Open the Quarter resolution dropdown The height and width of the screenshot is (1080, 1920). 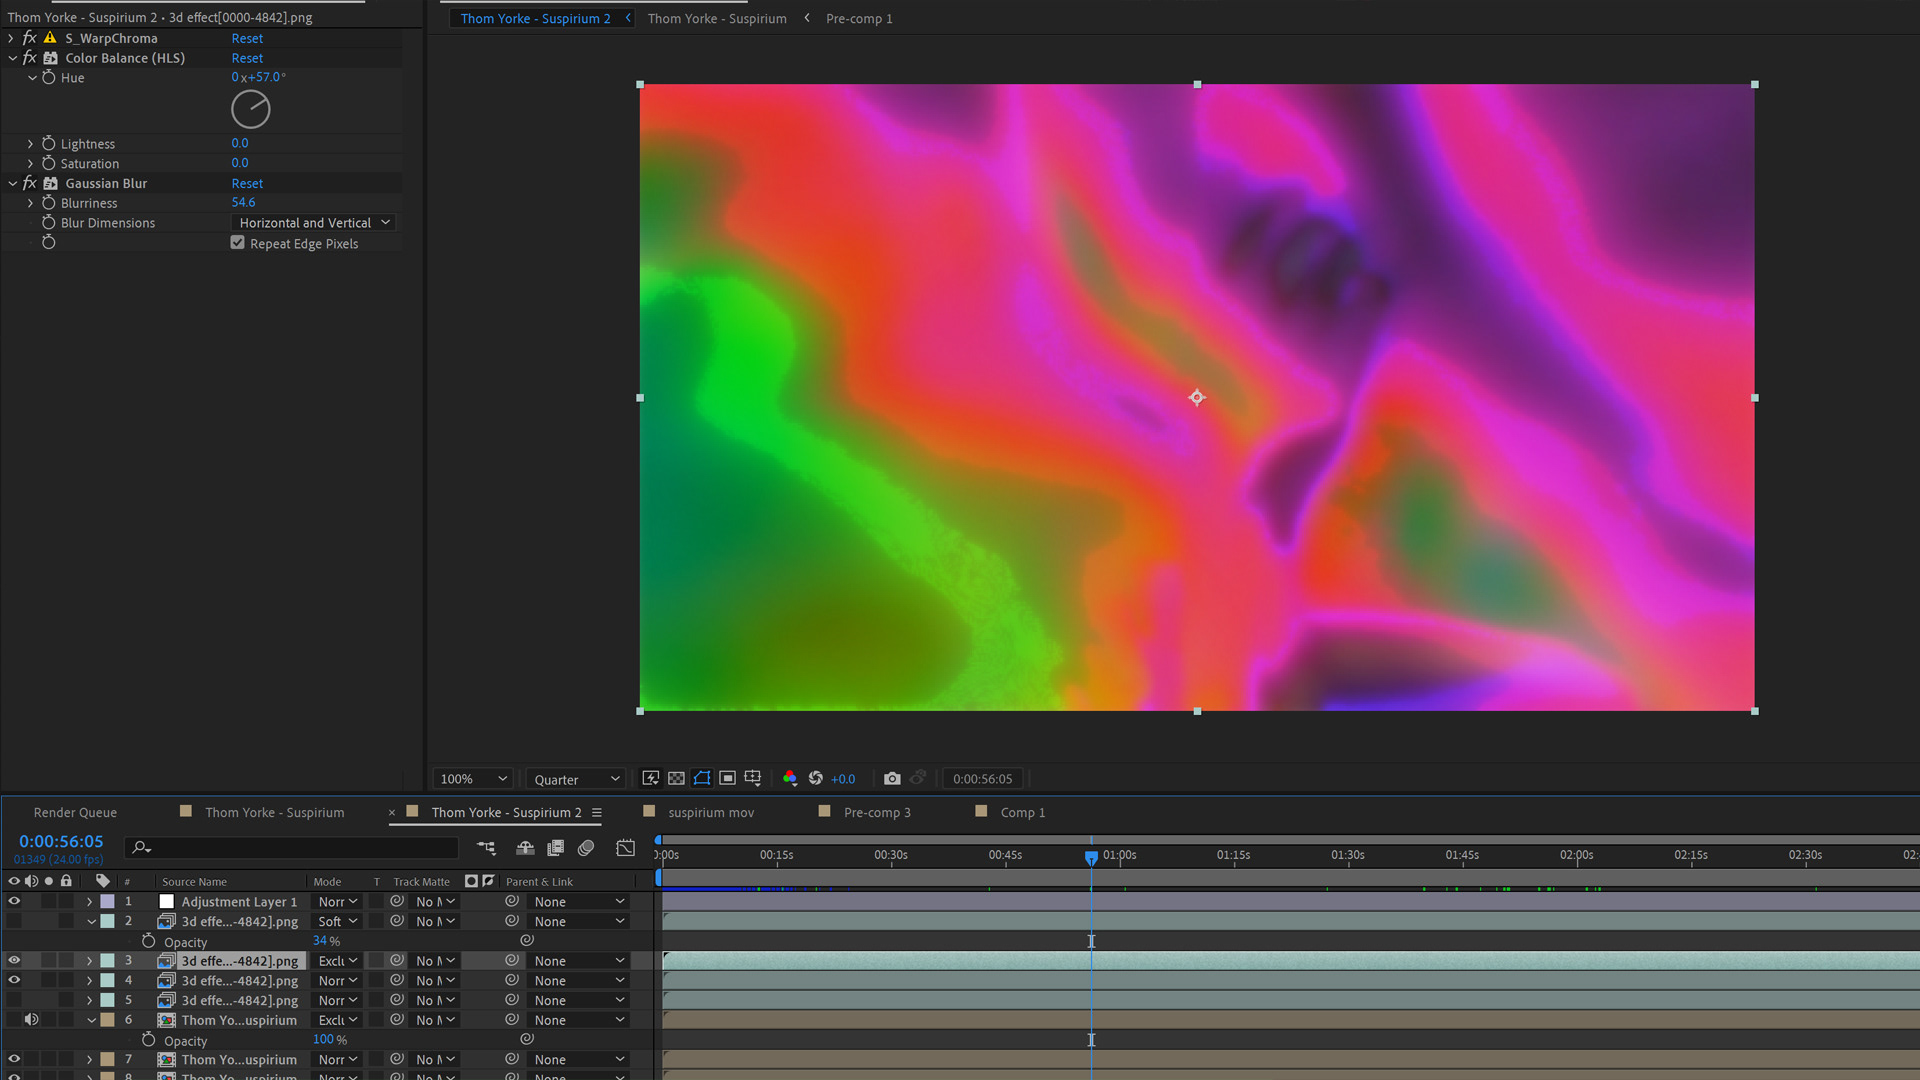[x=576, y=779]
